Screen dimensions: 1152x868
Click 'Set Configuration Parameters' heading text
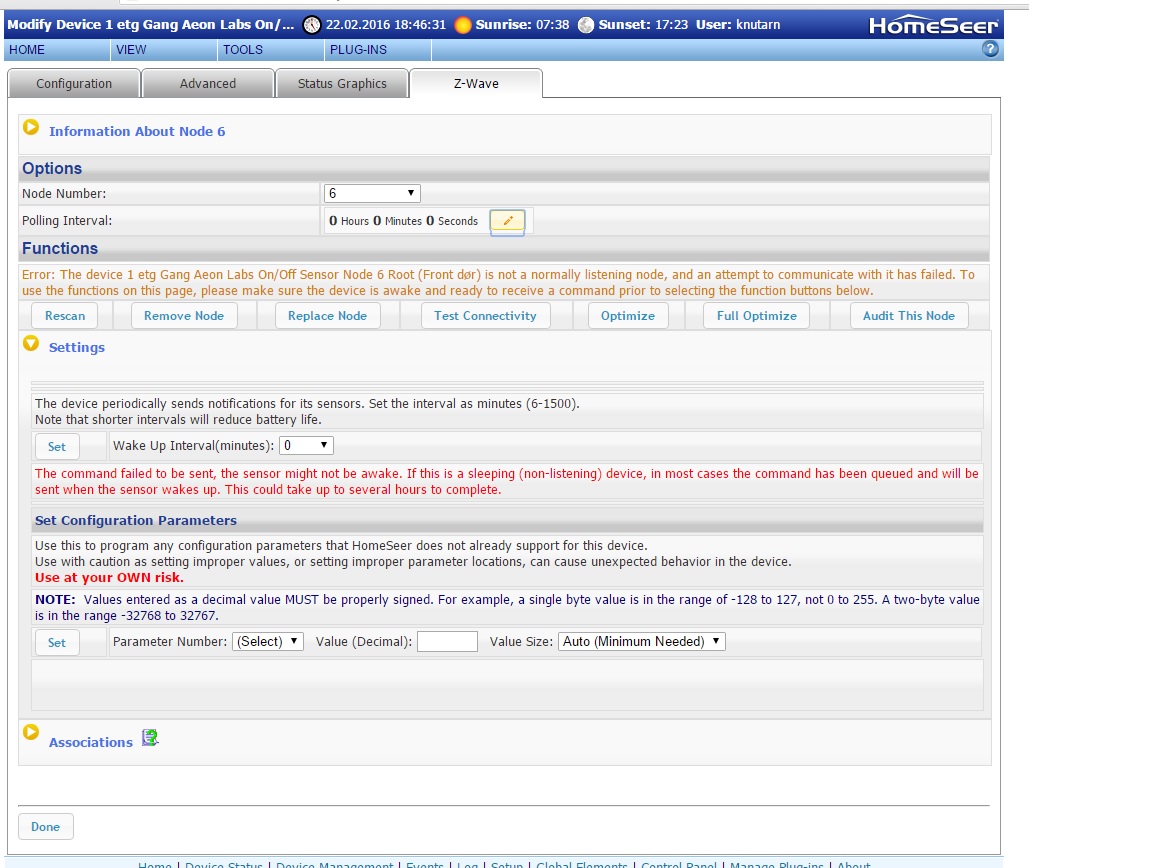click(x=136, y=520)
